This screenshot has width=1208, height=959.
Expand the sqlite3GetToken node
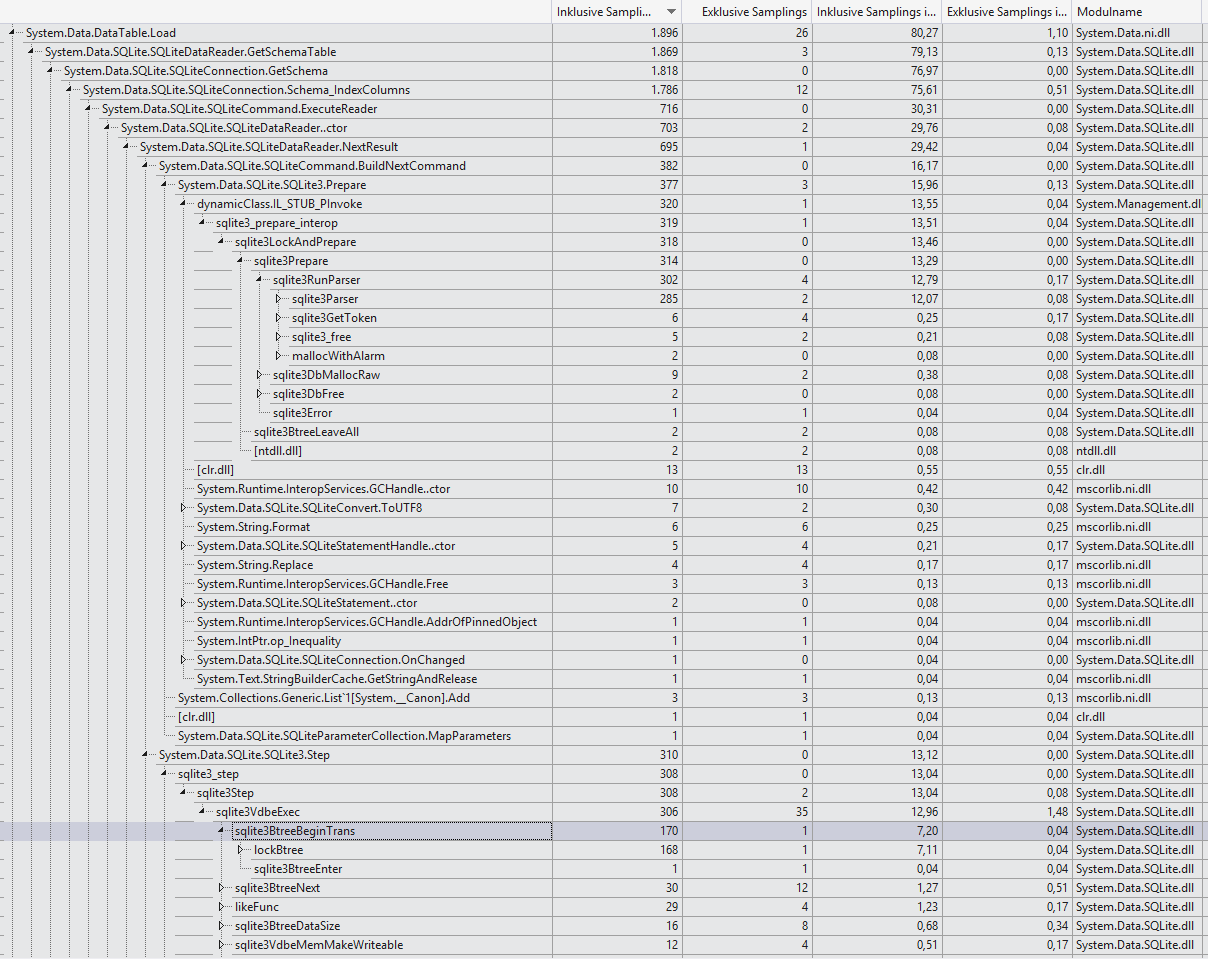(279, 318)
